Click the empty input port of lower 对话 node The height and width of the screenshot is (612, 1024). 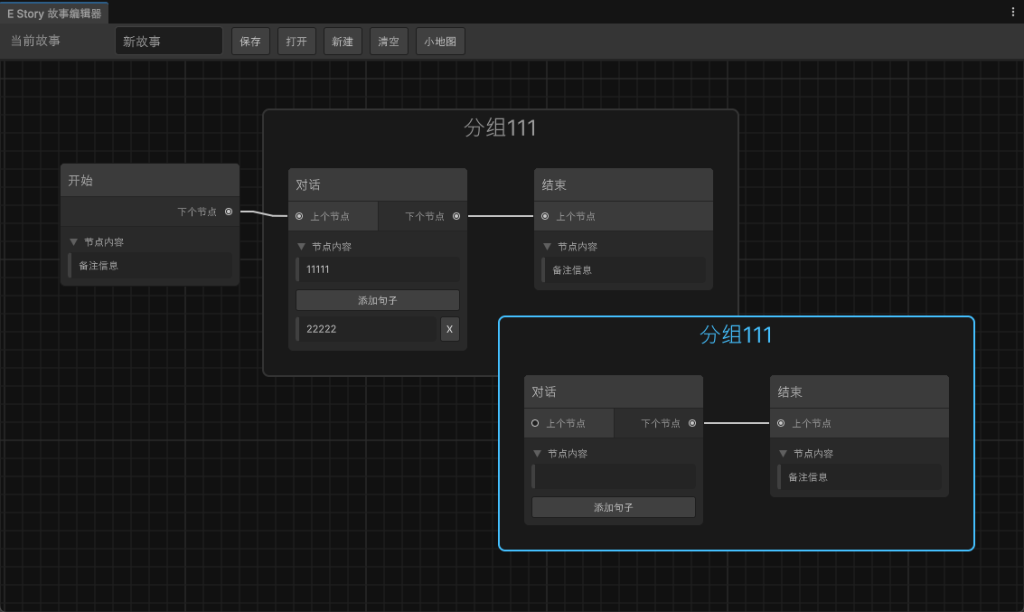[x=535, y=423]
